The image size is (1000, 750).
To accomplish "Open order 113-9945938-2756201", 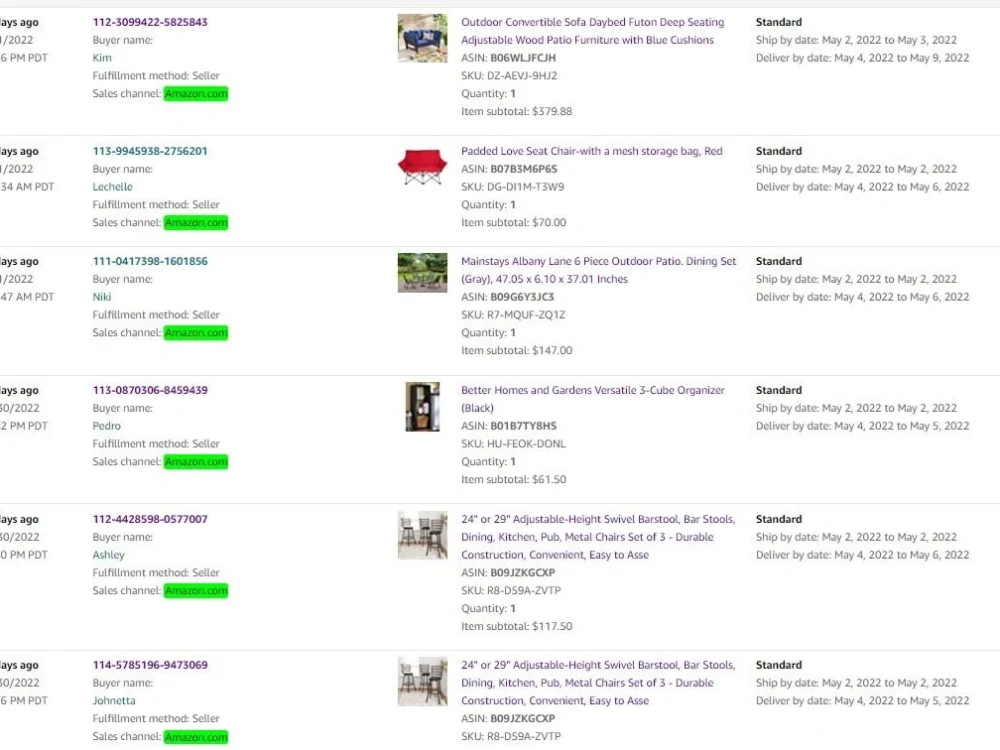I will coord(150,151).
